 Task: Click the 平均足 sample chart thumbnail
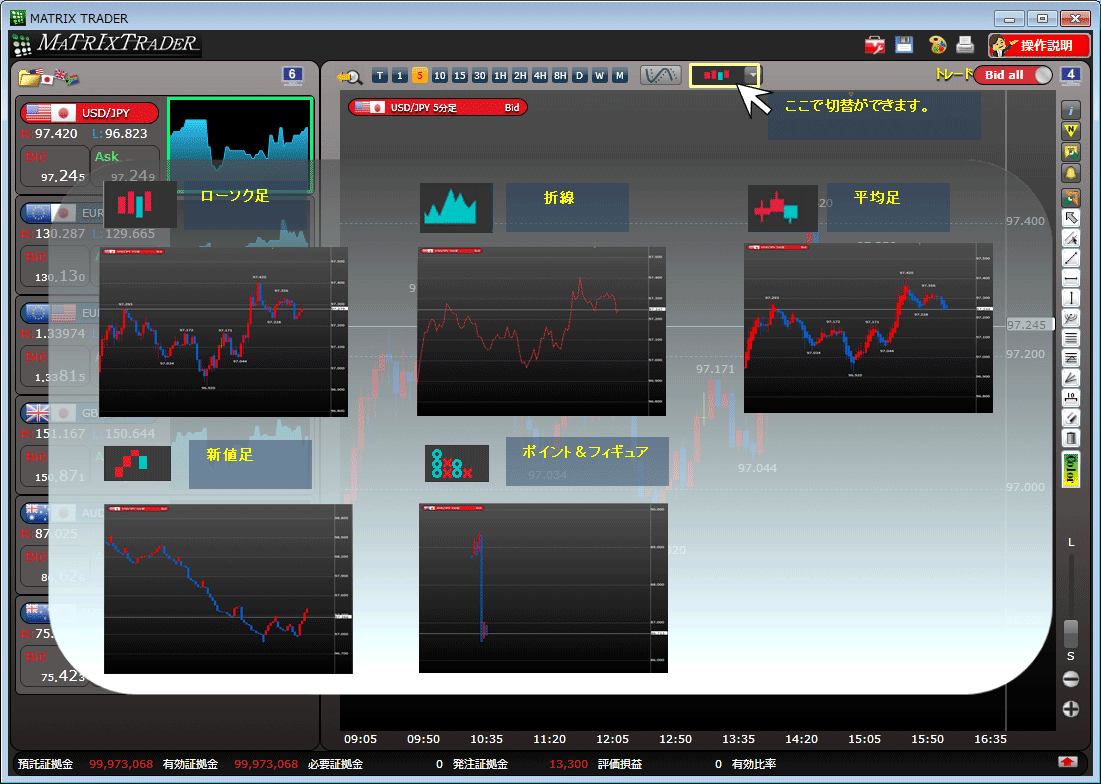tap(868, 328)
